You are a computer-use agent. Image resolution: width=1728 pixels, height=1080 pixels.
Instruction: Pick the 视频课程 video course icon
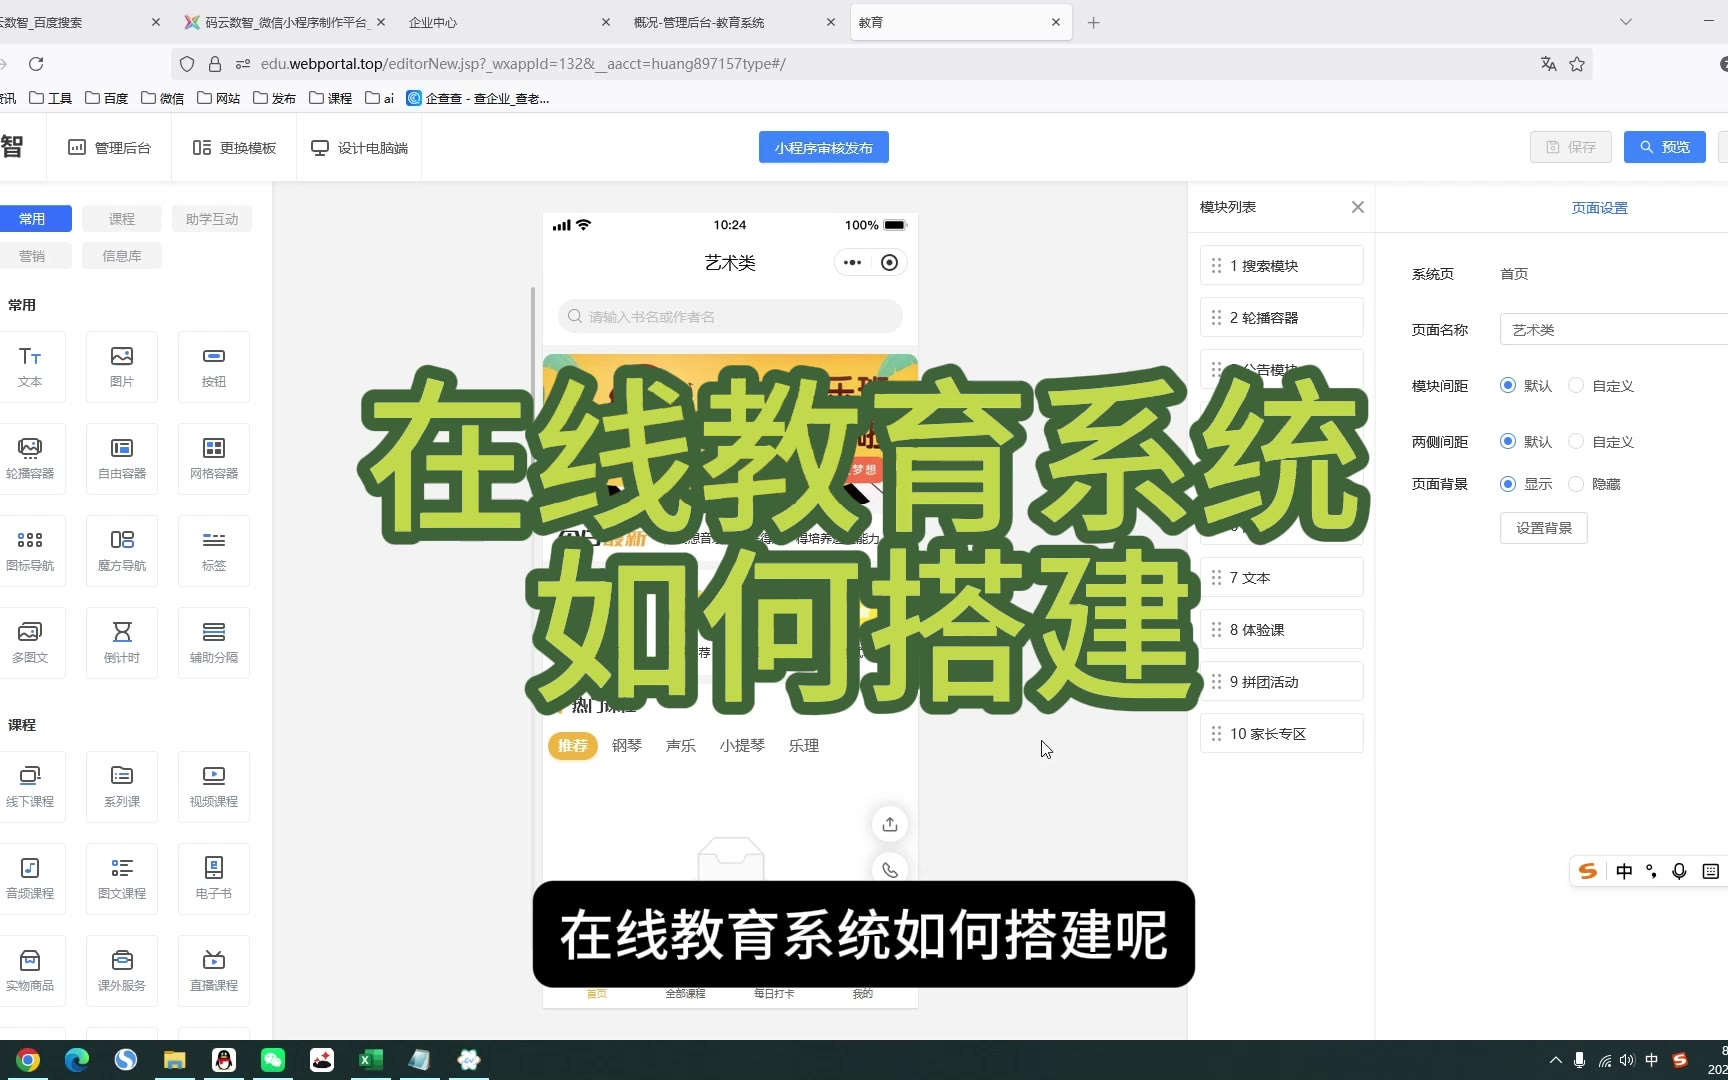pos(214,786)
